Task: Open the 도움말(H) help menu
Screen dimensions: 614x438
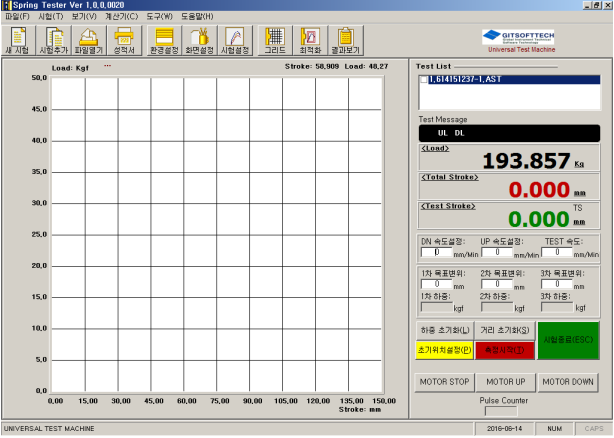Action: point(197,16)
